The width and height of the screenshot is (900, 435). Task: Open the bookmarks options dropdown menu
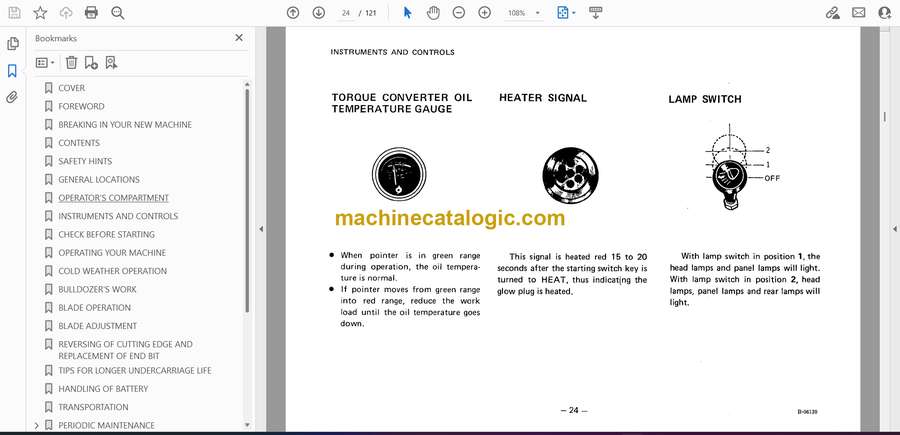point(44,62)
